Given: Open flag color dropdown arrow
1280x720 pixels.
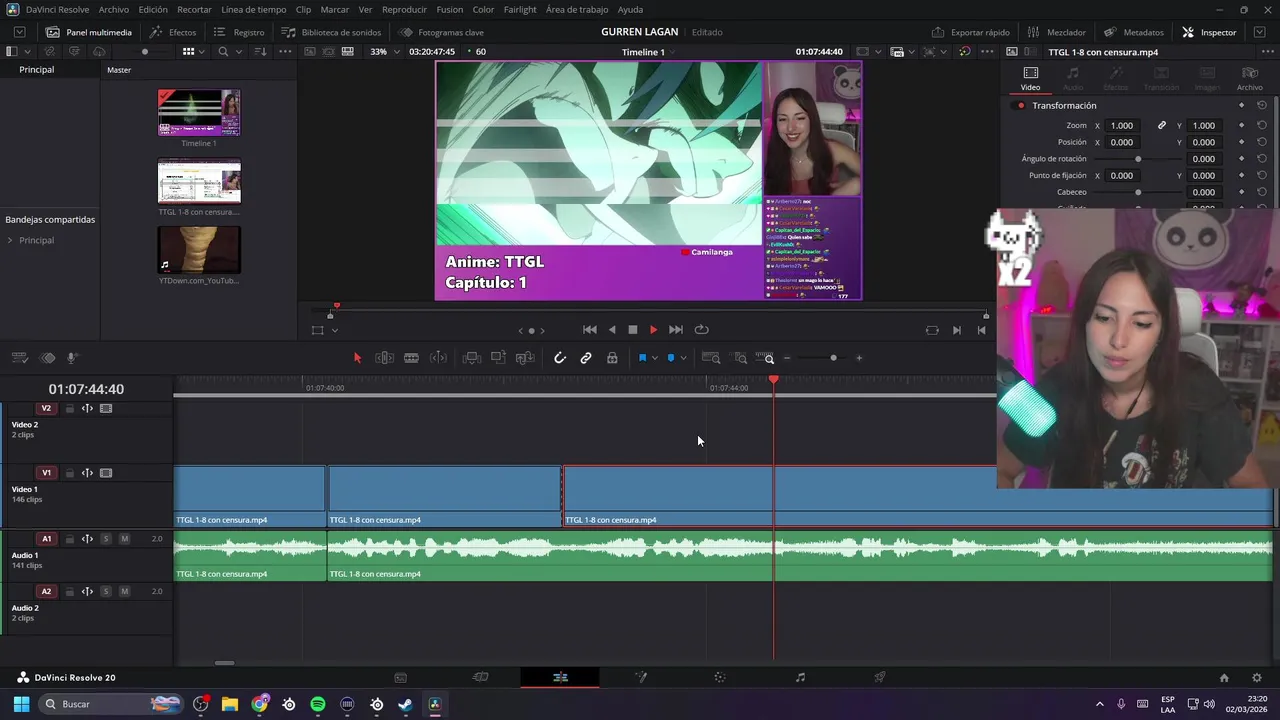Looking at the screenshot, I should pyautogui.click(x=655, y=358).
